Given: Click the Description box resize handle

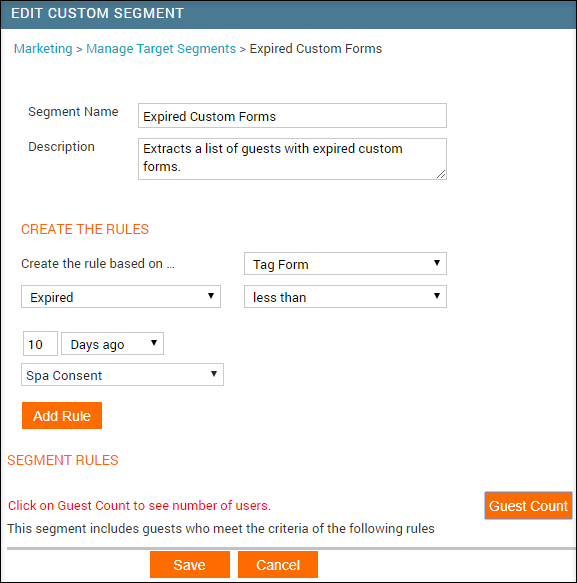Looking at the screenshot, I should pos(441,174).
